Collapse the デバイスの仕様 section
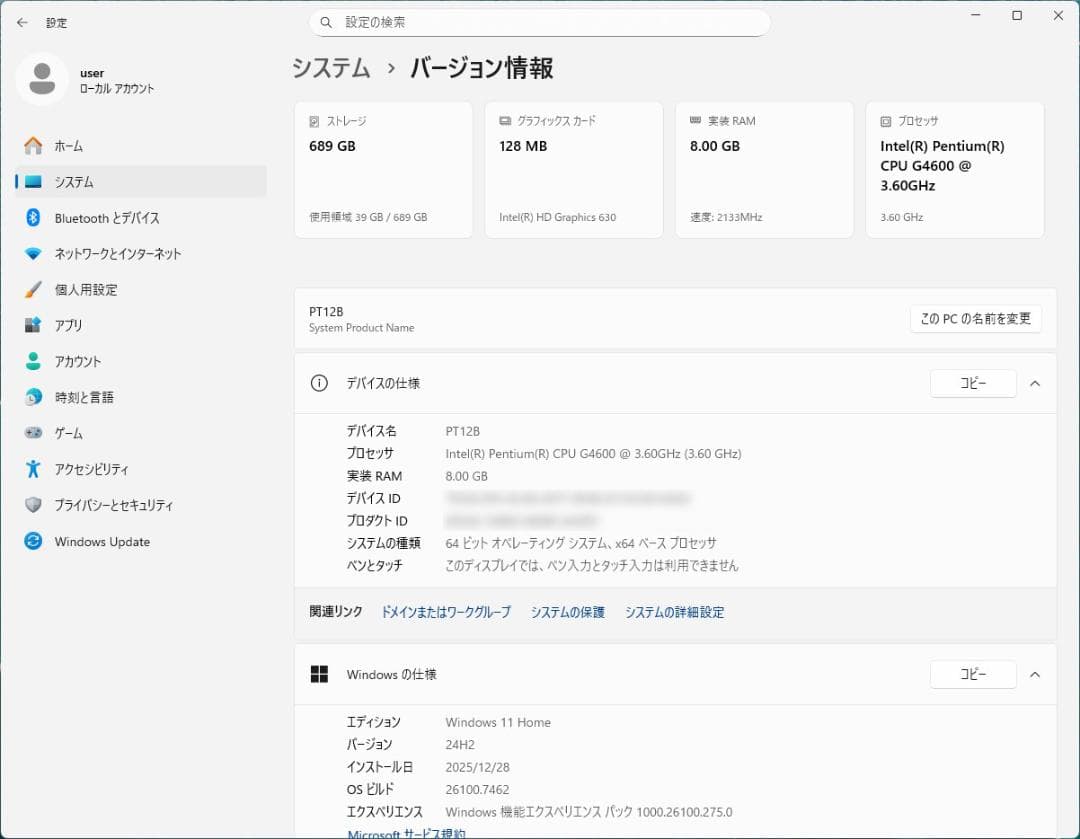The height and width of the screenshot is (839, 1080). point(1035,383)
